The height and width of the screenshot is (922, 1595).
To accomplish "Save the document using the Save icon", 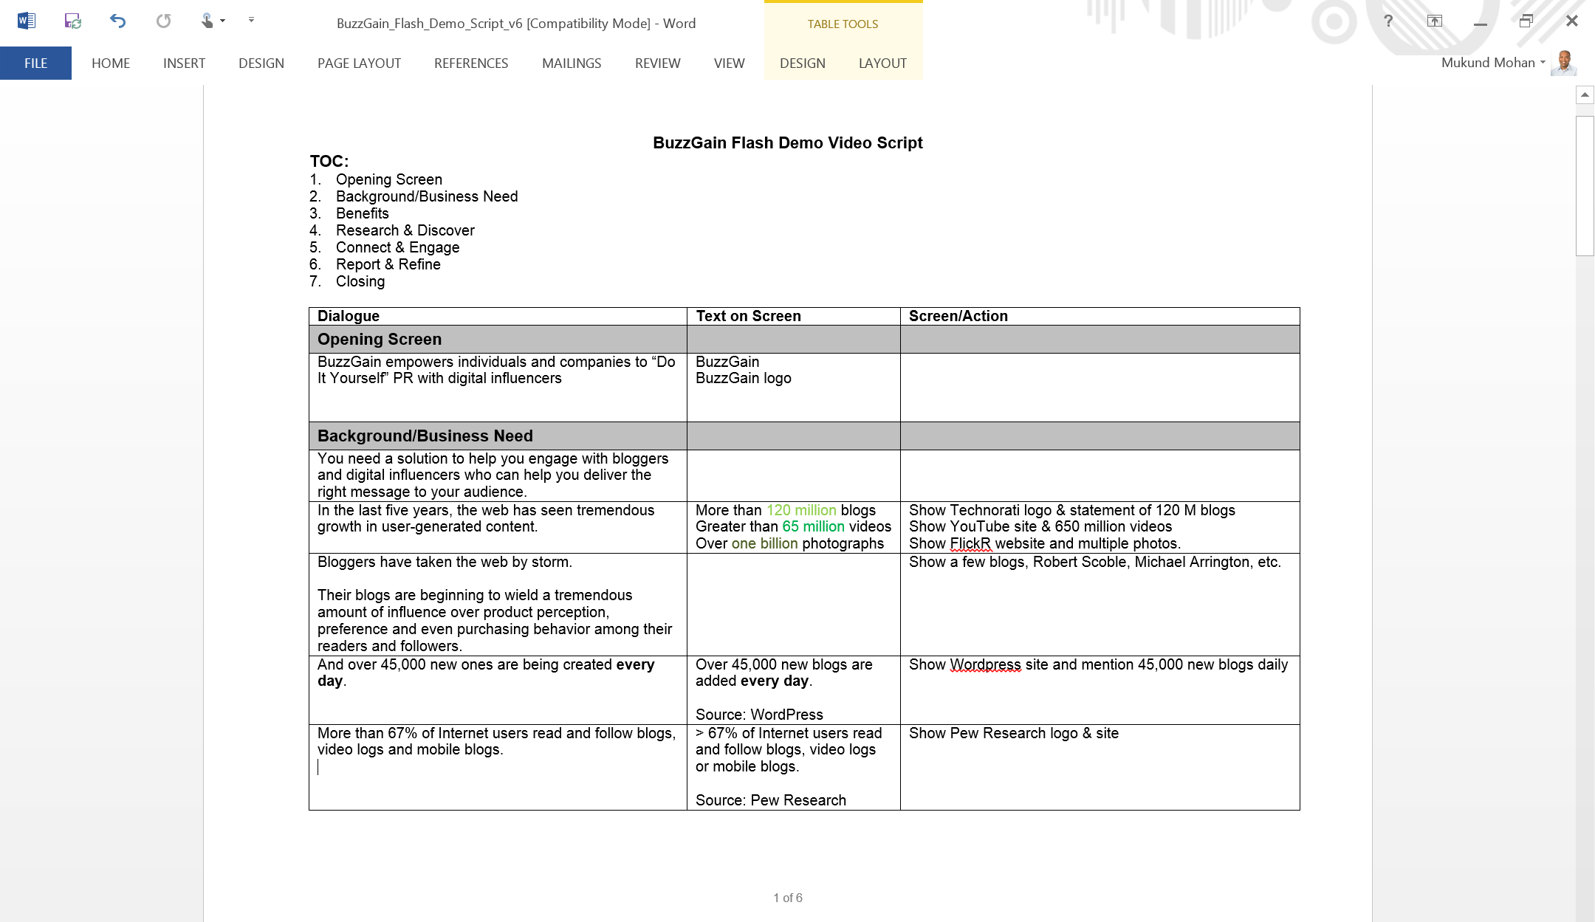I will point(72,21).
